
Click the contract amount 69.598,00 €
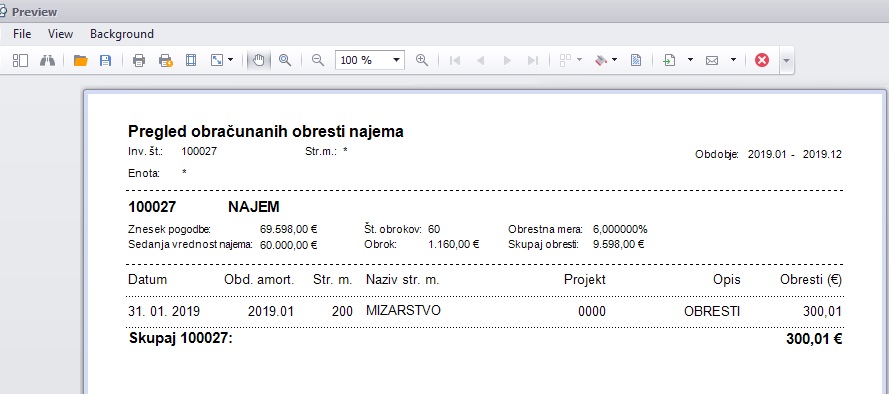pyautogui.click(x=288, y=230)
